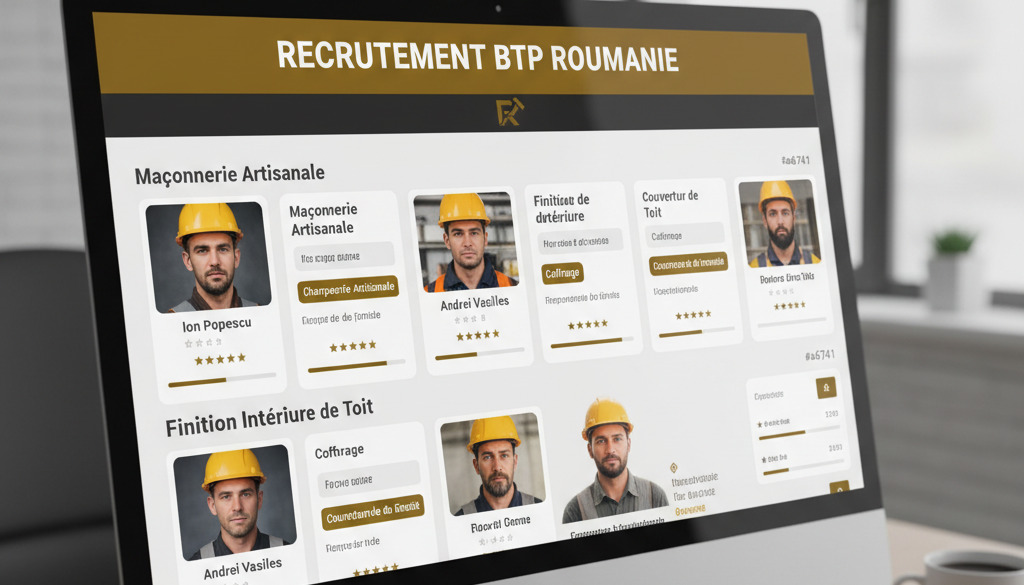Click the hammer logo icon below the banner

(x=510, y=112)
